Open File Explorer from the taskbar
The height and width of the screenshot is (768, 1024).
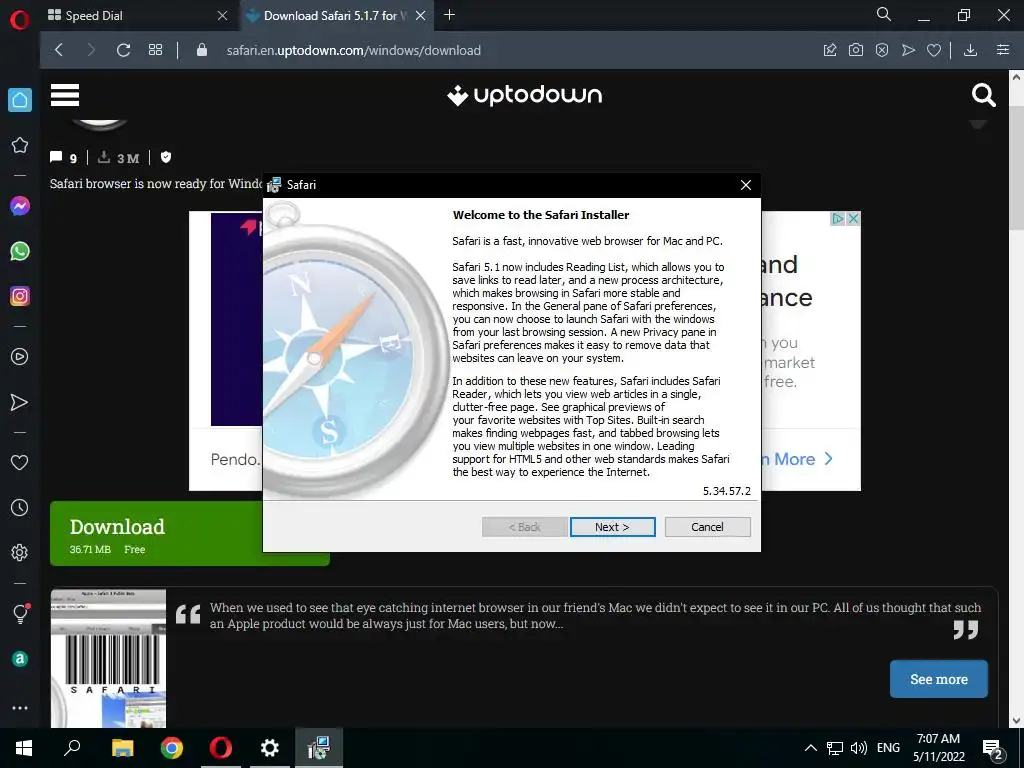click(122, 748)
